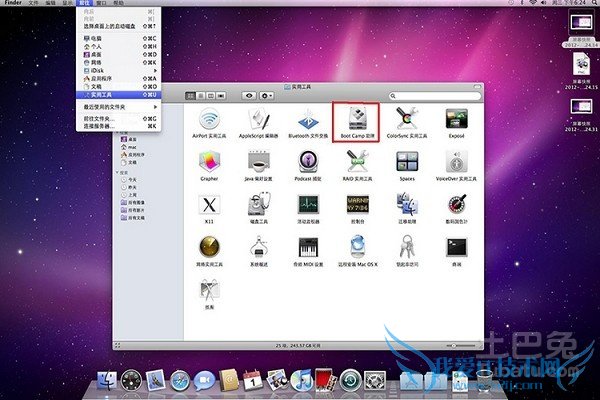Viewport: 600px width, 400px height.
Task: Expand the iDisk submenu
Action: click(119, 70)
